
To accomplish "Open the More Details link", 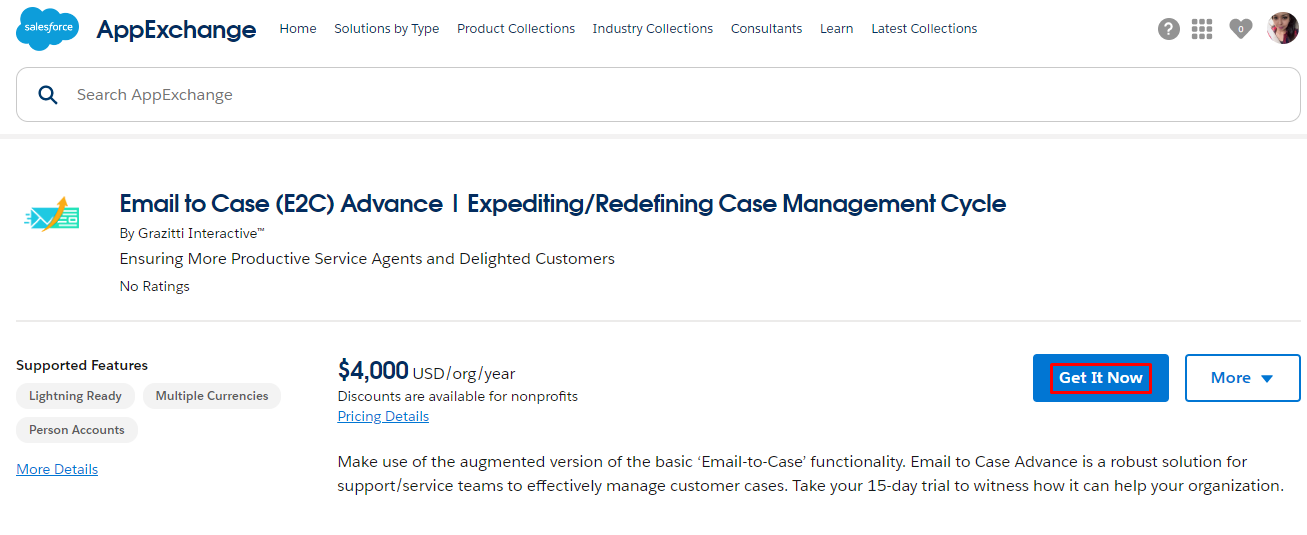I will [57, 469].
